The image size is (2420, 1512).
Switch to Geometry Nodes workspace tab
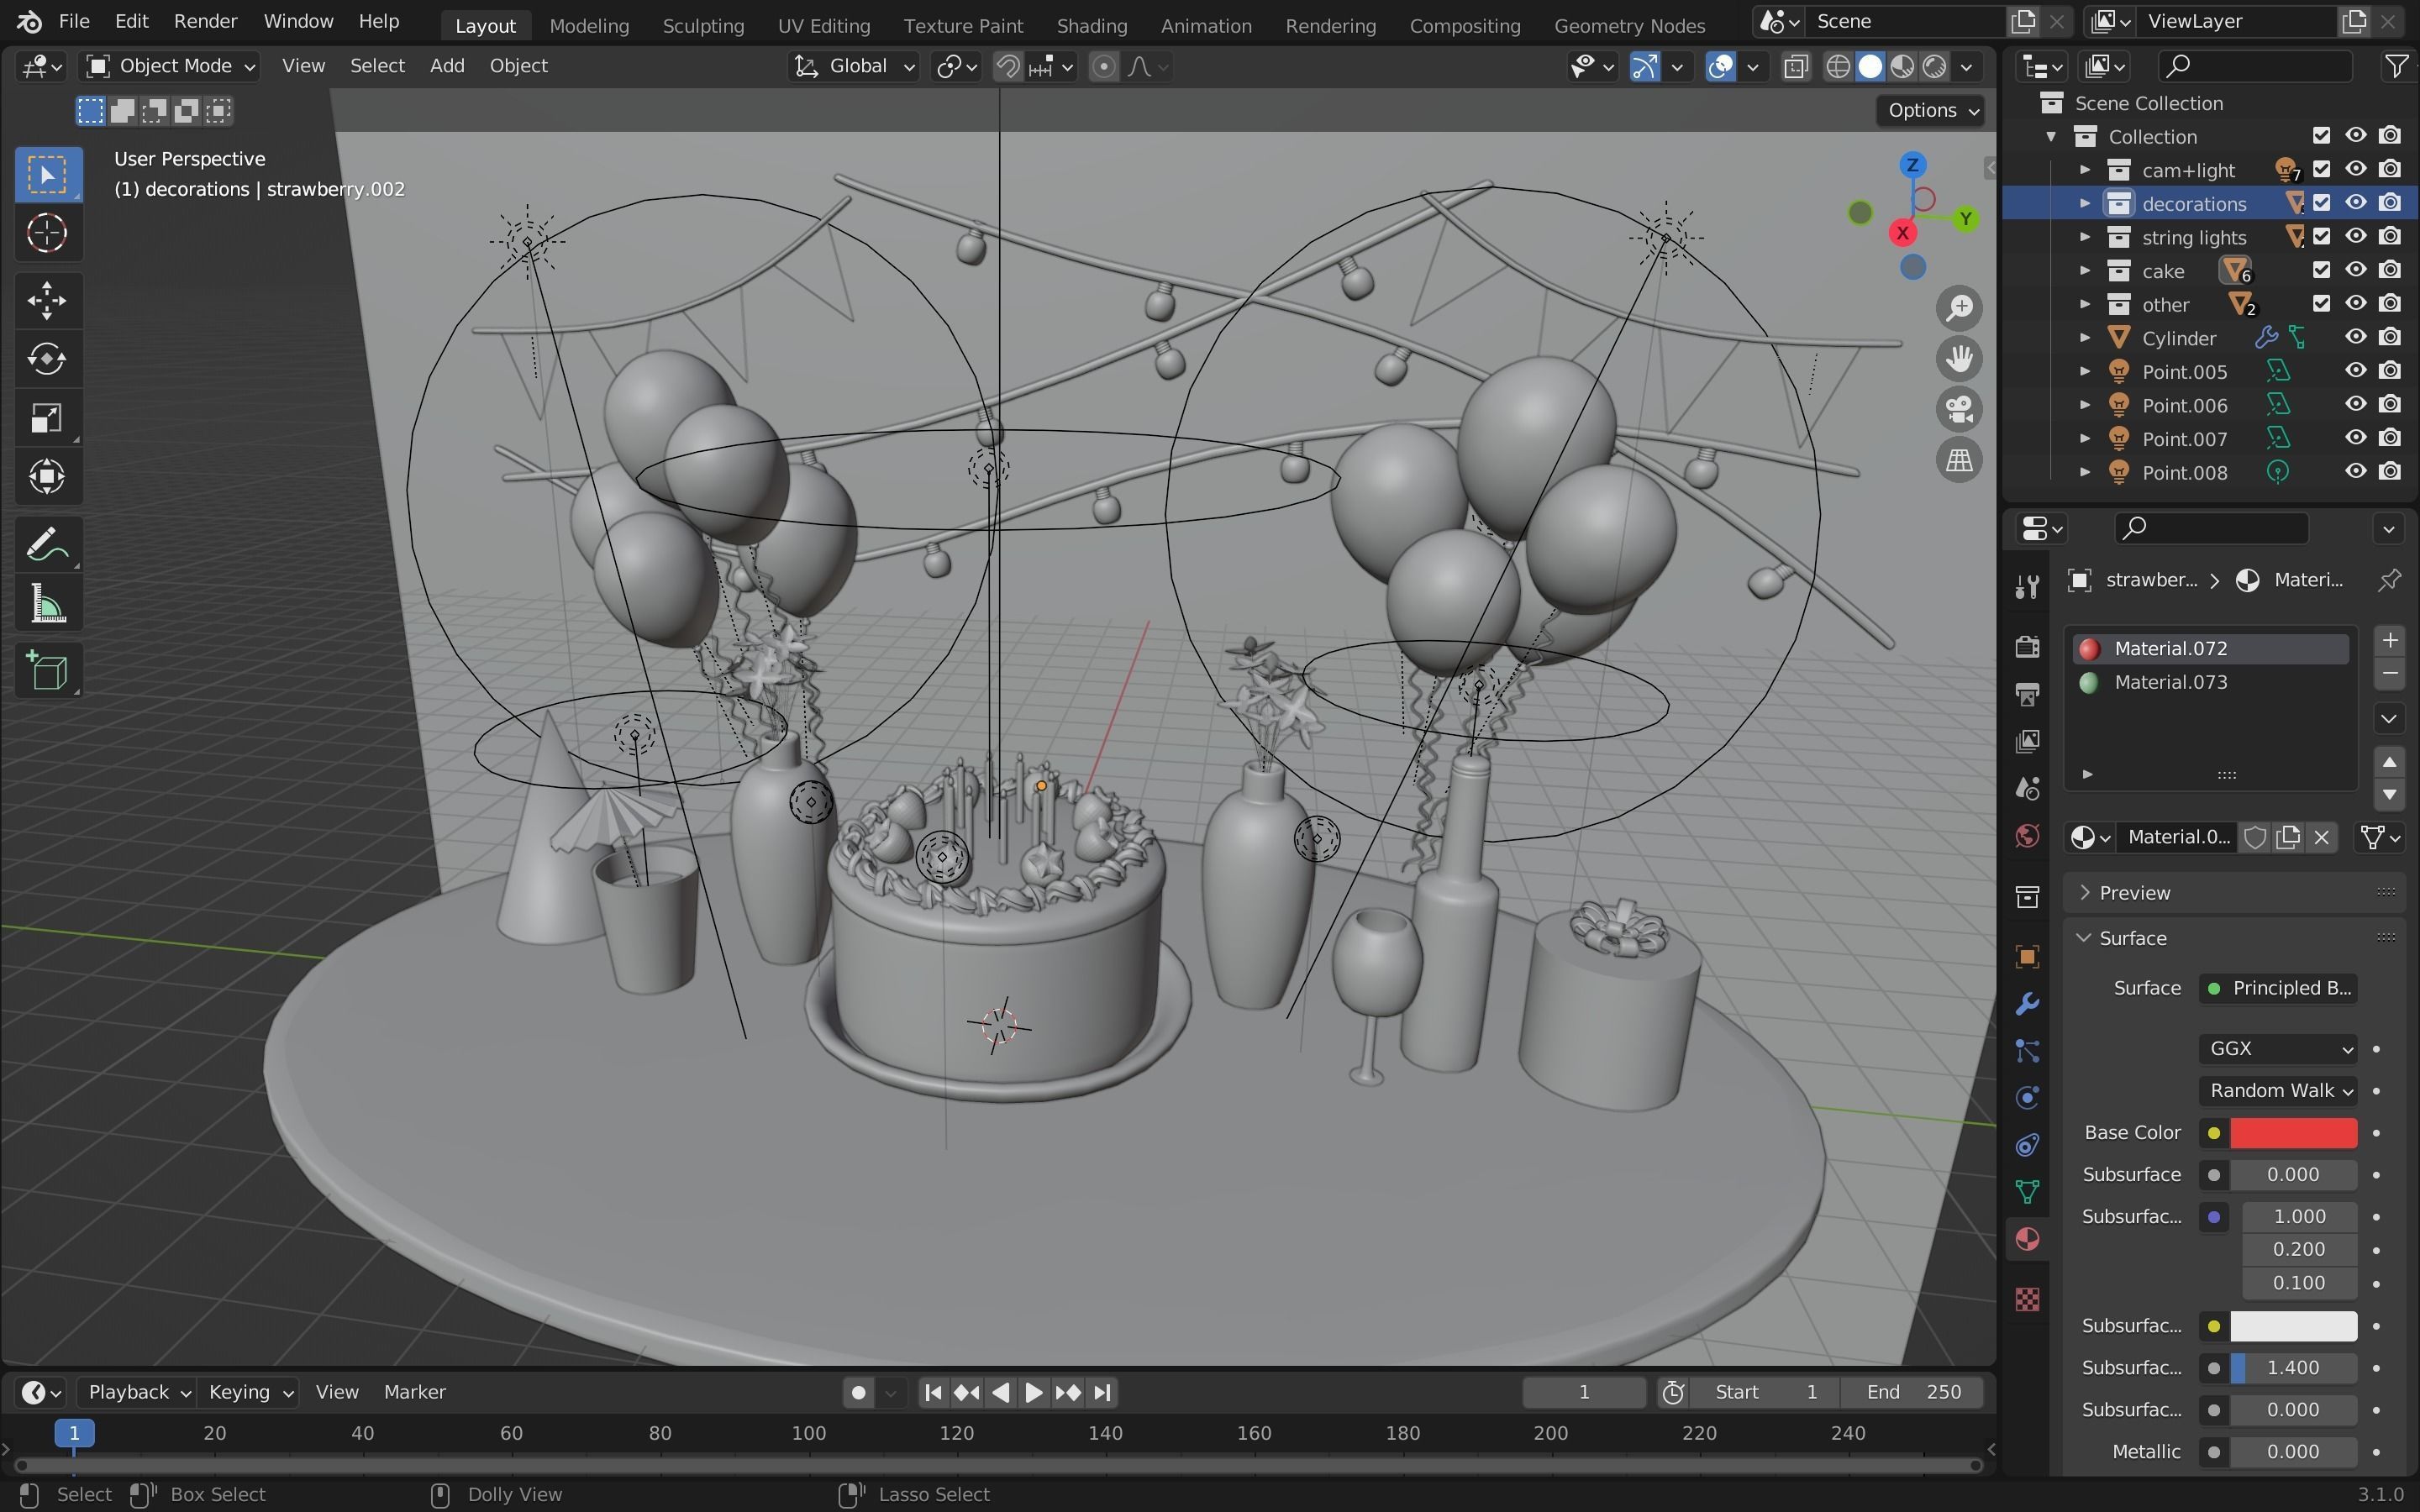click(x=1629, y=25)
